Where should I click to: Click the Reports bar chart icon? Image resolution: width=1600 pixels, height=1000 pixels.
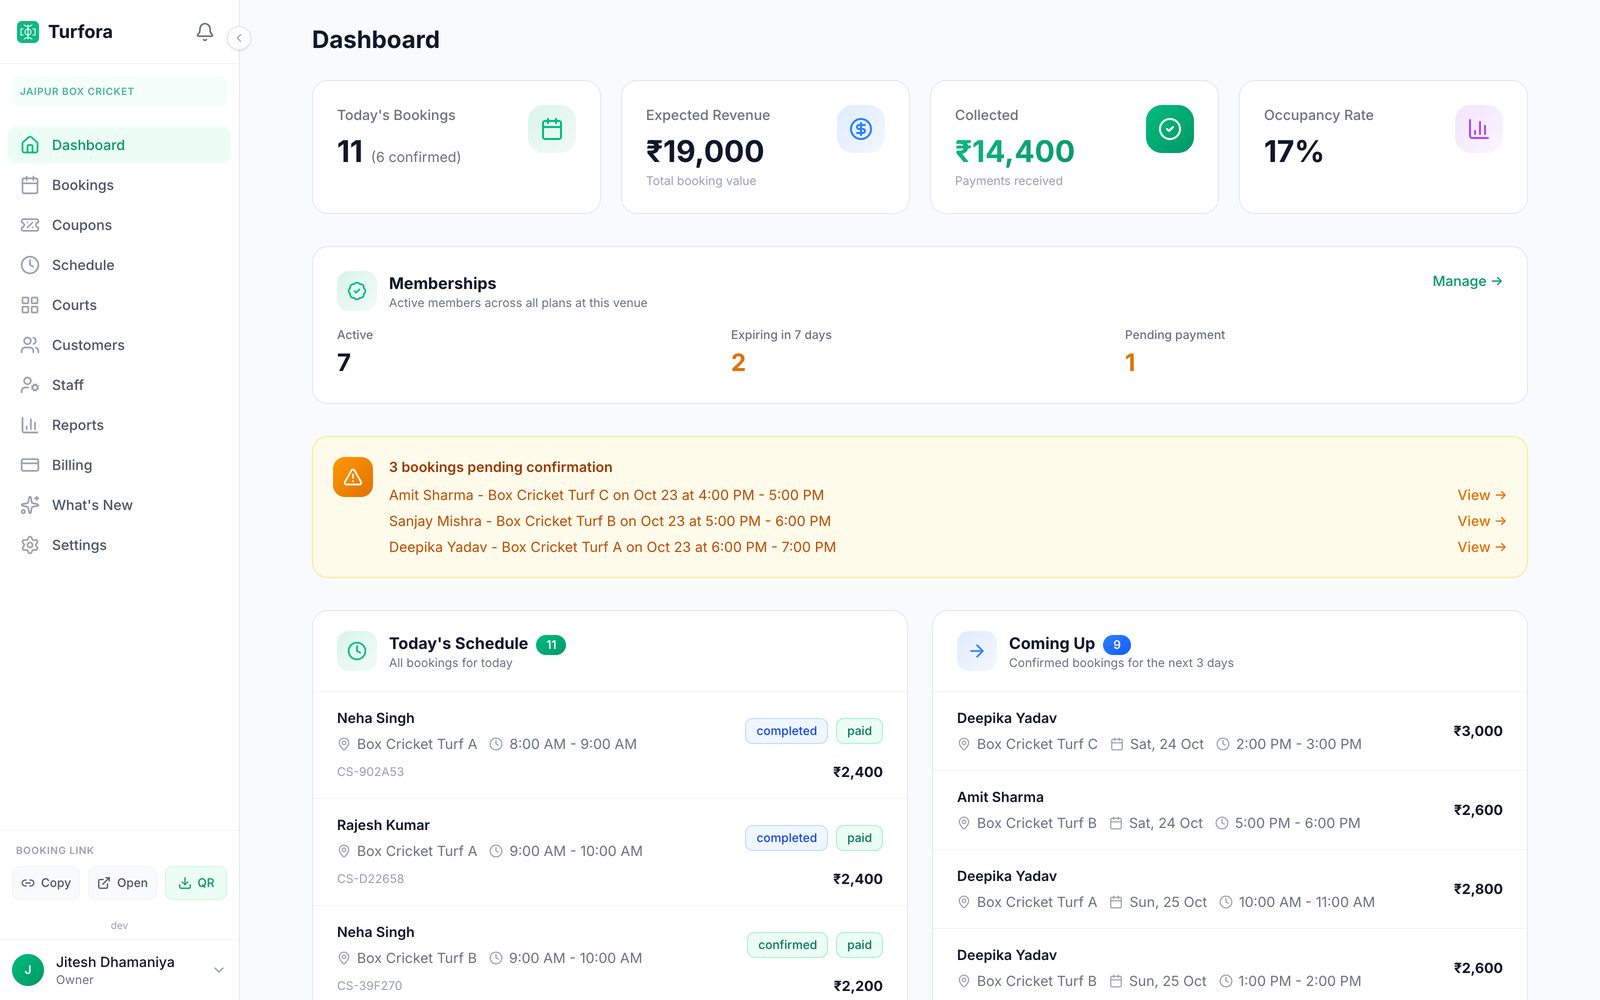point(30,425)
